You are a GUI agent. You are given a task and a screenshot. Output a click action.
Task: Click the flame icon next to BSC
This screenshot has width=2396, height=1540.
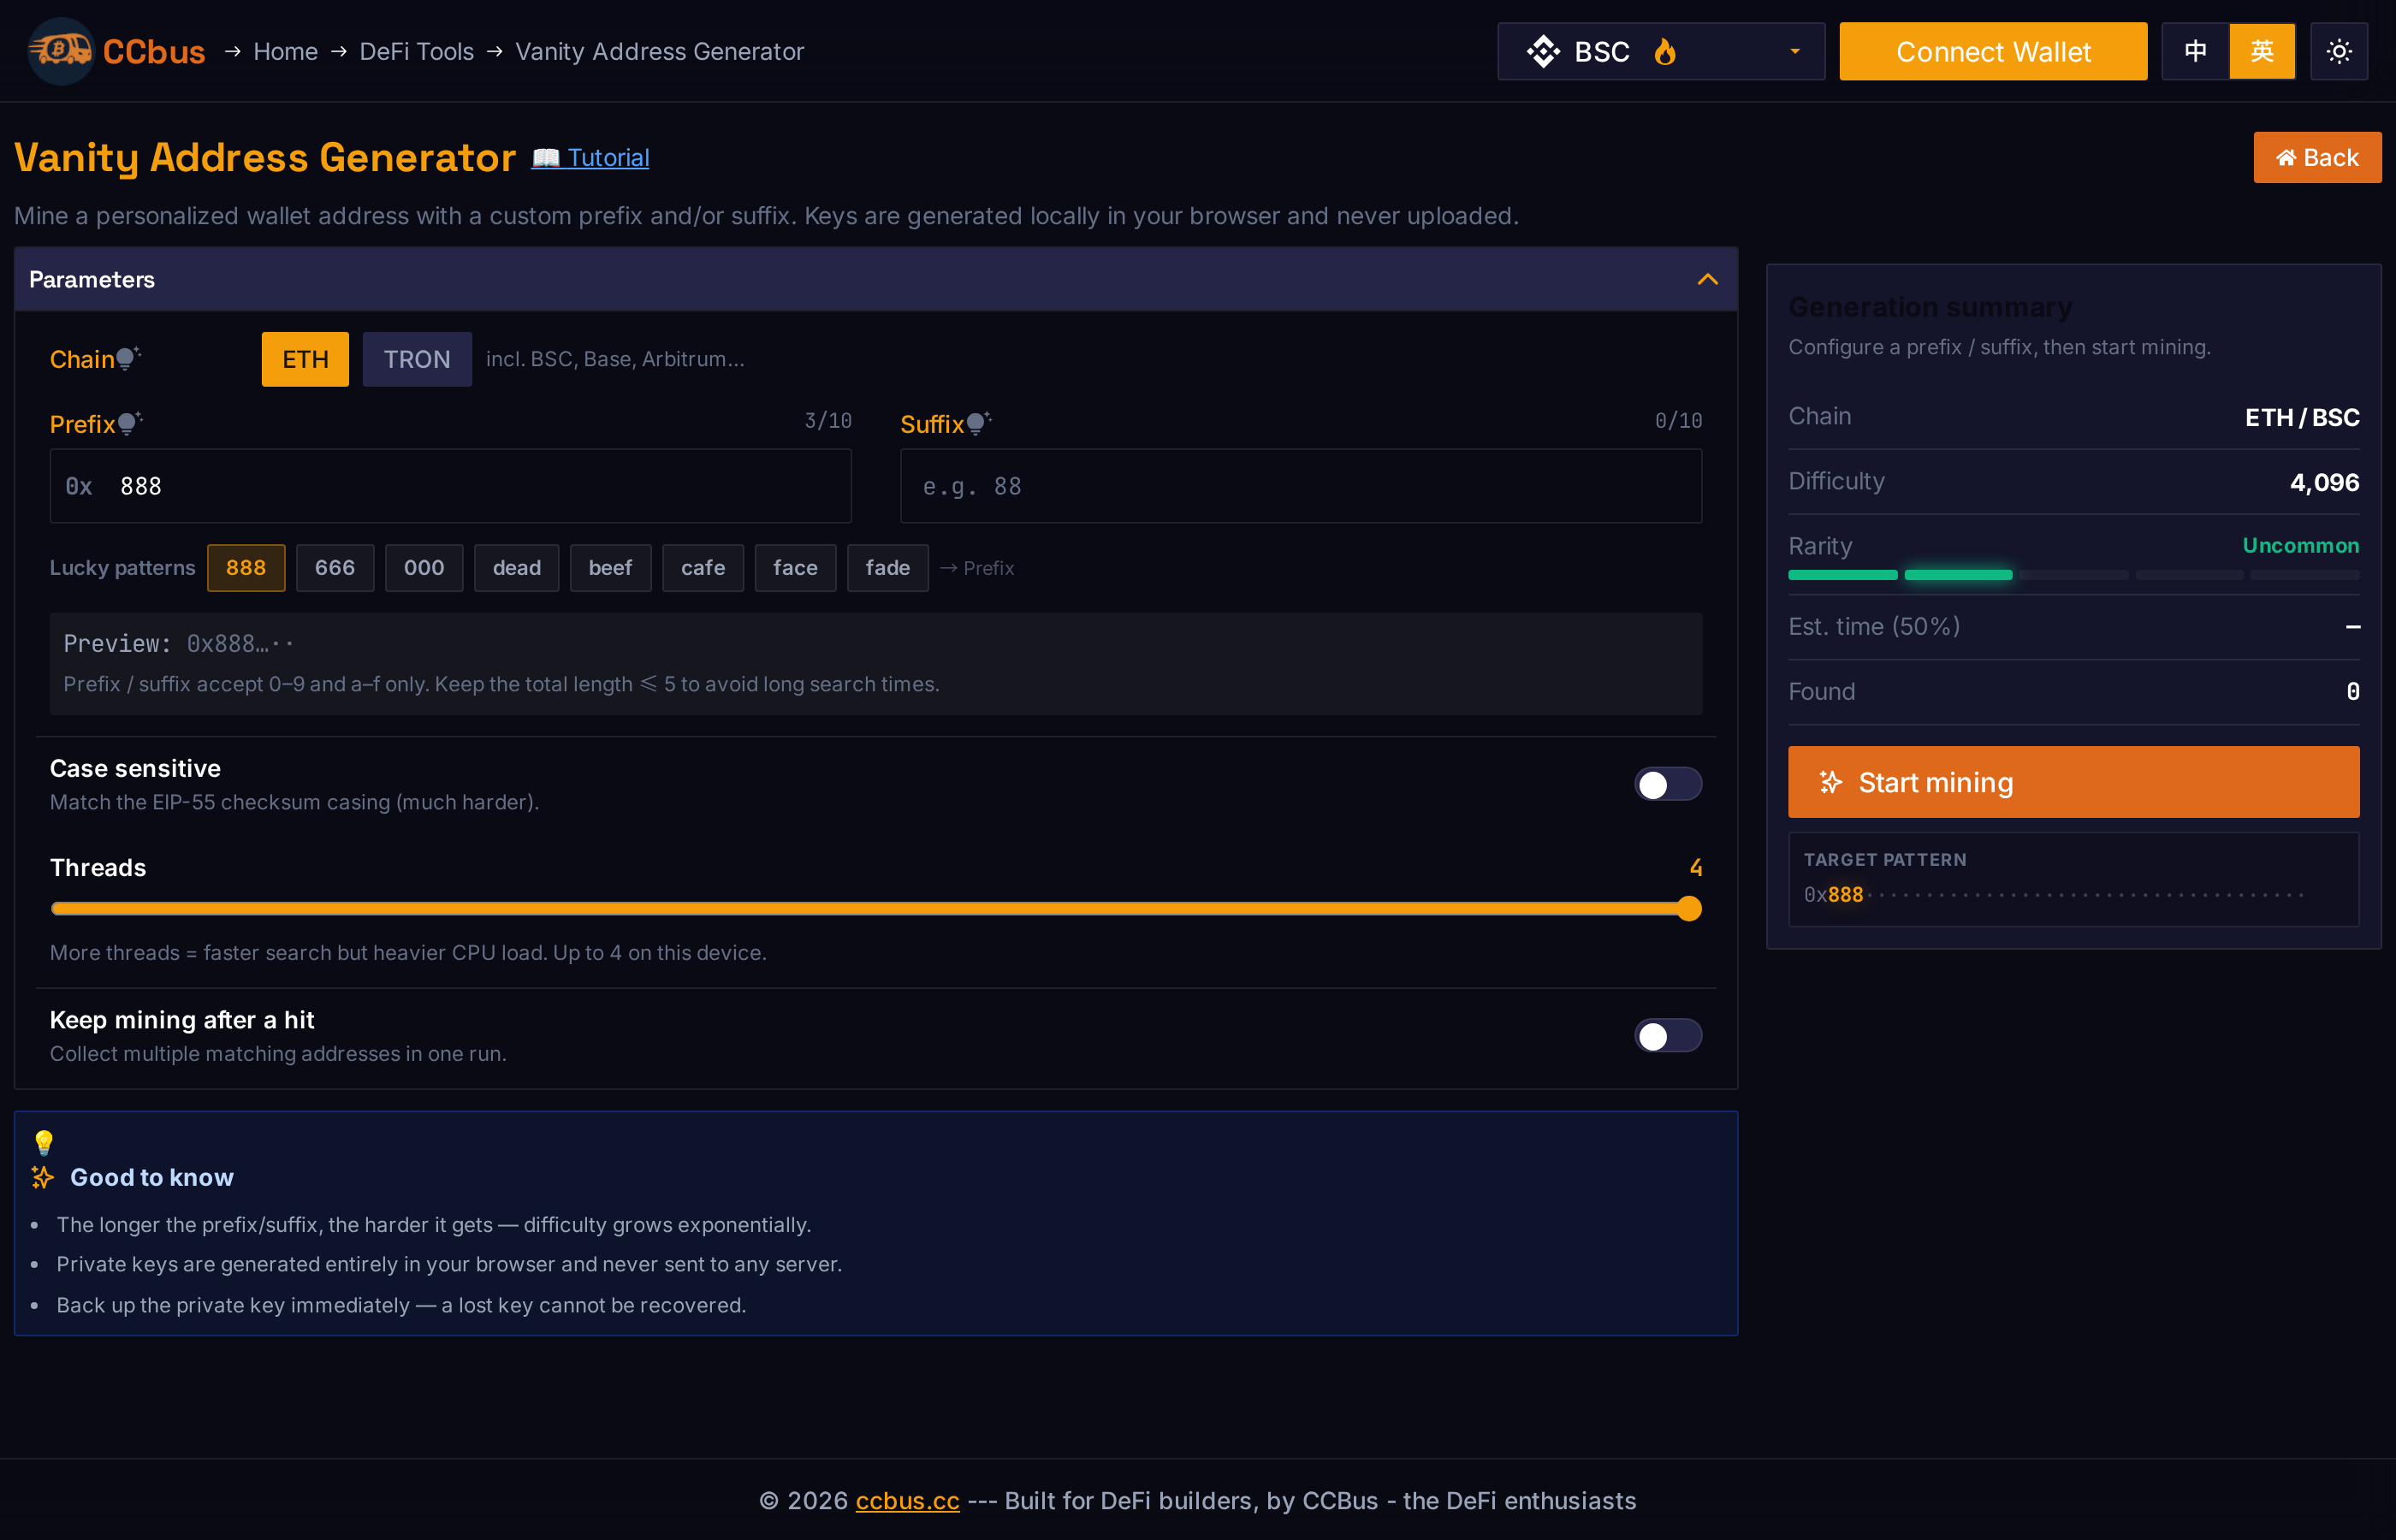[x=1664, y=51]
